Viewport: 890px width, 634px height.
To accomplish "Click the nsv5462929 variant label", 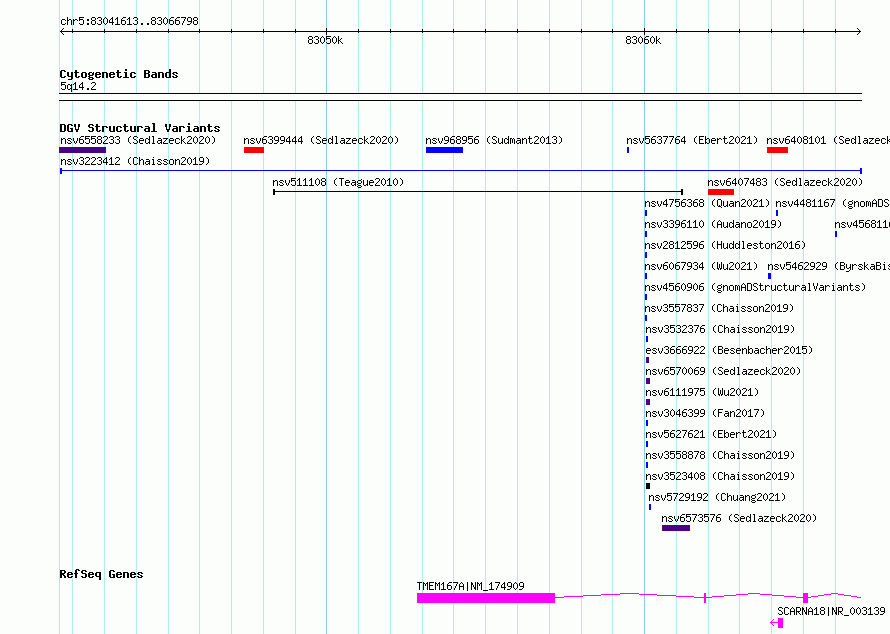I will coord(828,266).
